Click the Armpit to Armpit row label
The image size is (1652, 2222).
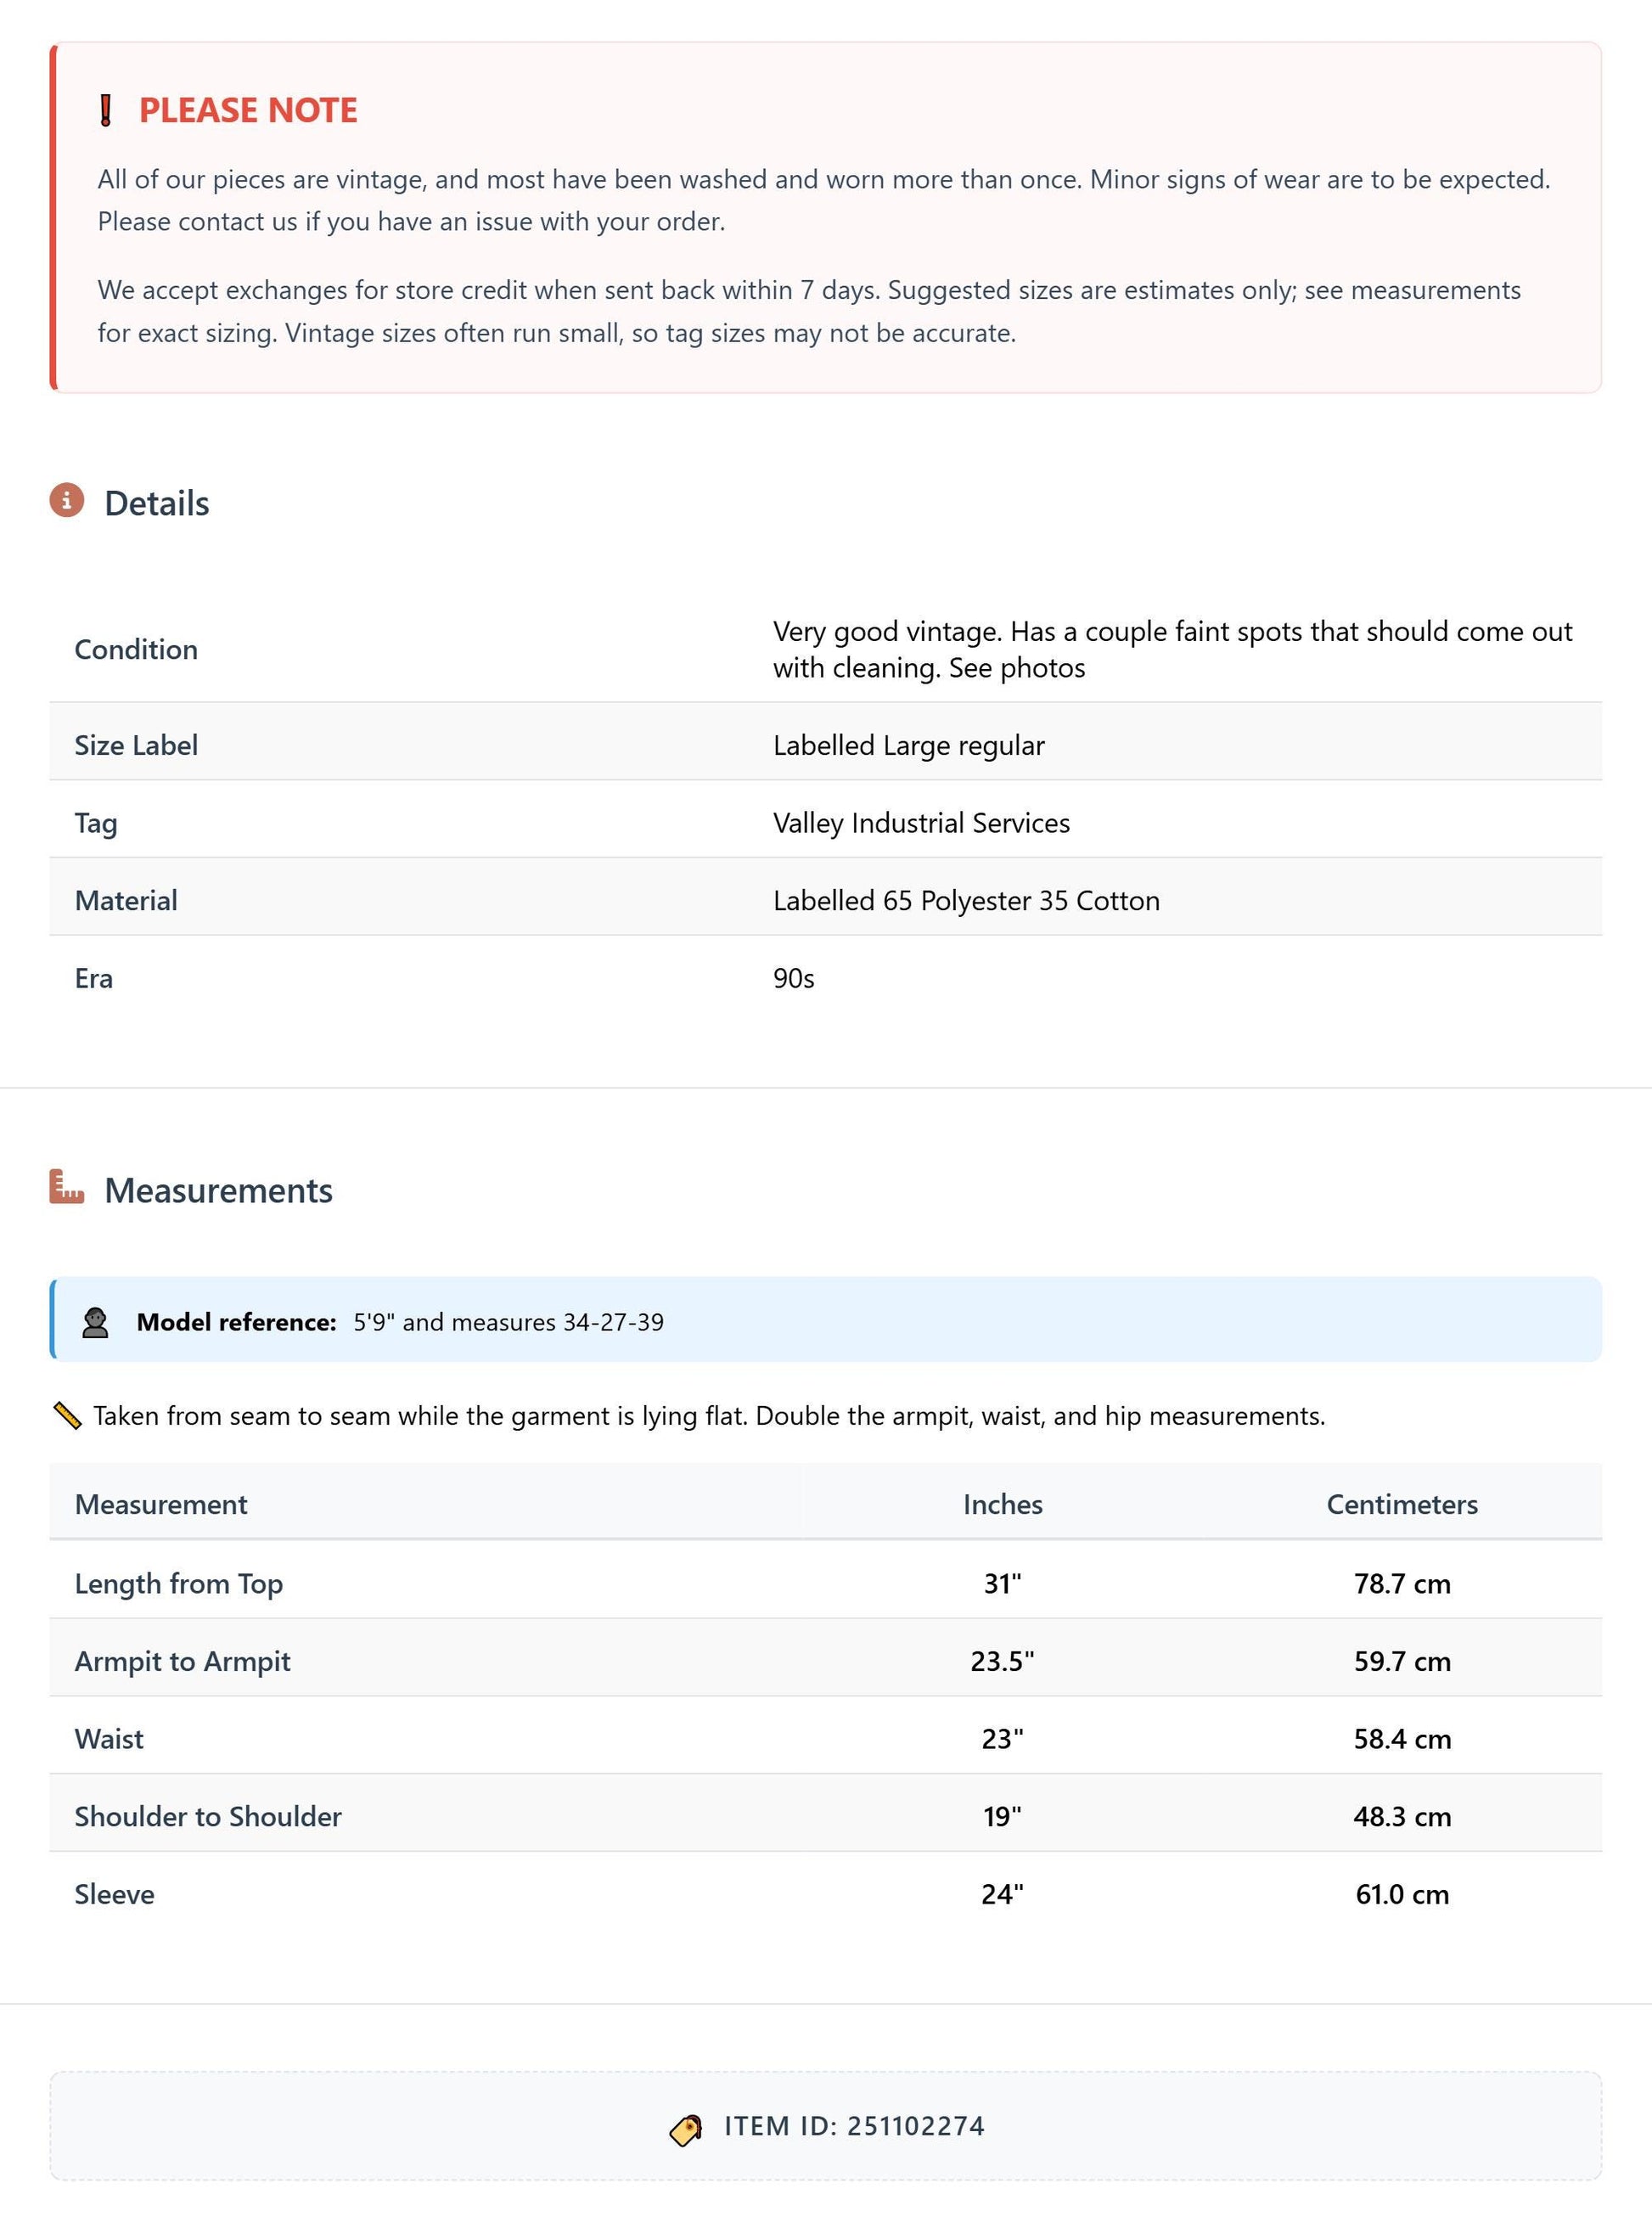(182, 1661)
